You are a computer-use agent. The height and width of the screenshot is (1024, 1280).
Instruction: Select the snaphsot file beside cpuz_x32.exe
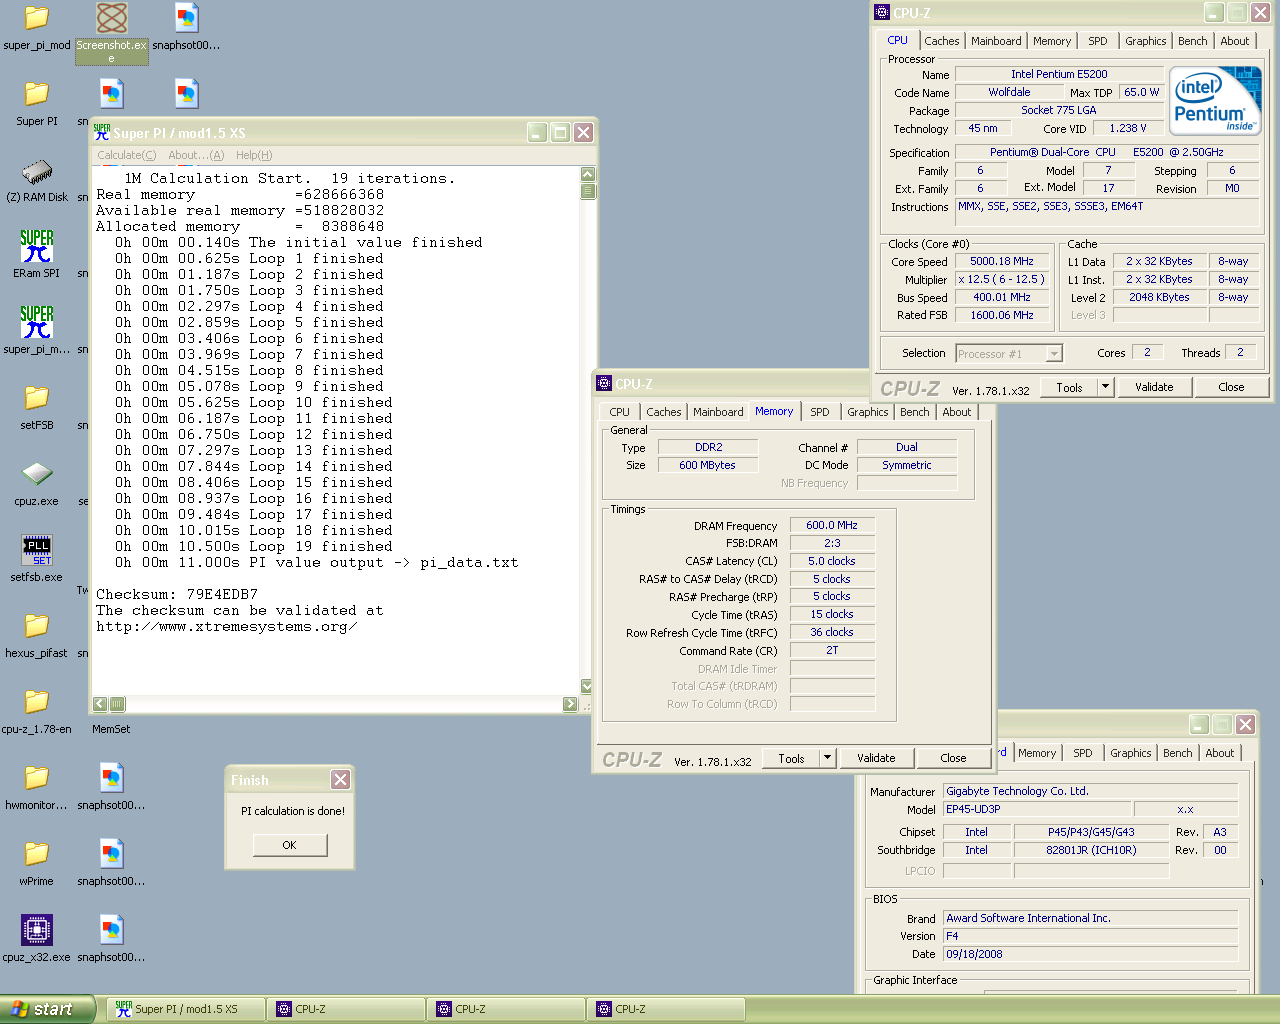click(x=112, y=930)
